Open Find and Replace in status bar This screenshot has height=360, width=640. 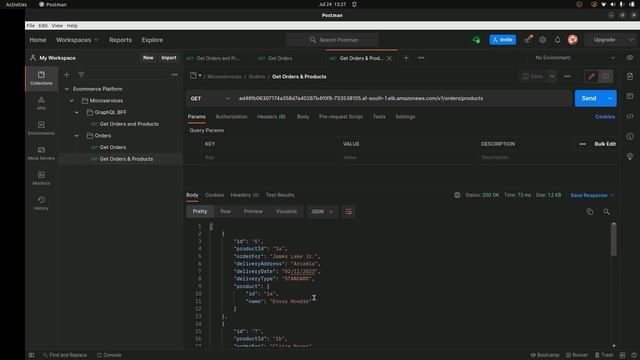point(65,355)
